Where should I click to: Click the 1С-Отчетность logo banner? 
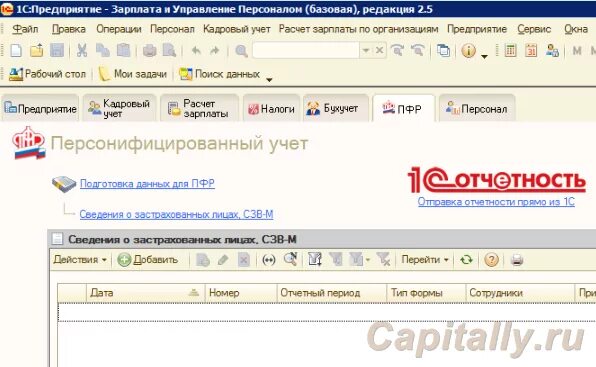[496, 179]
